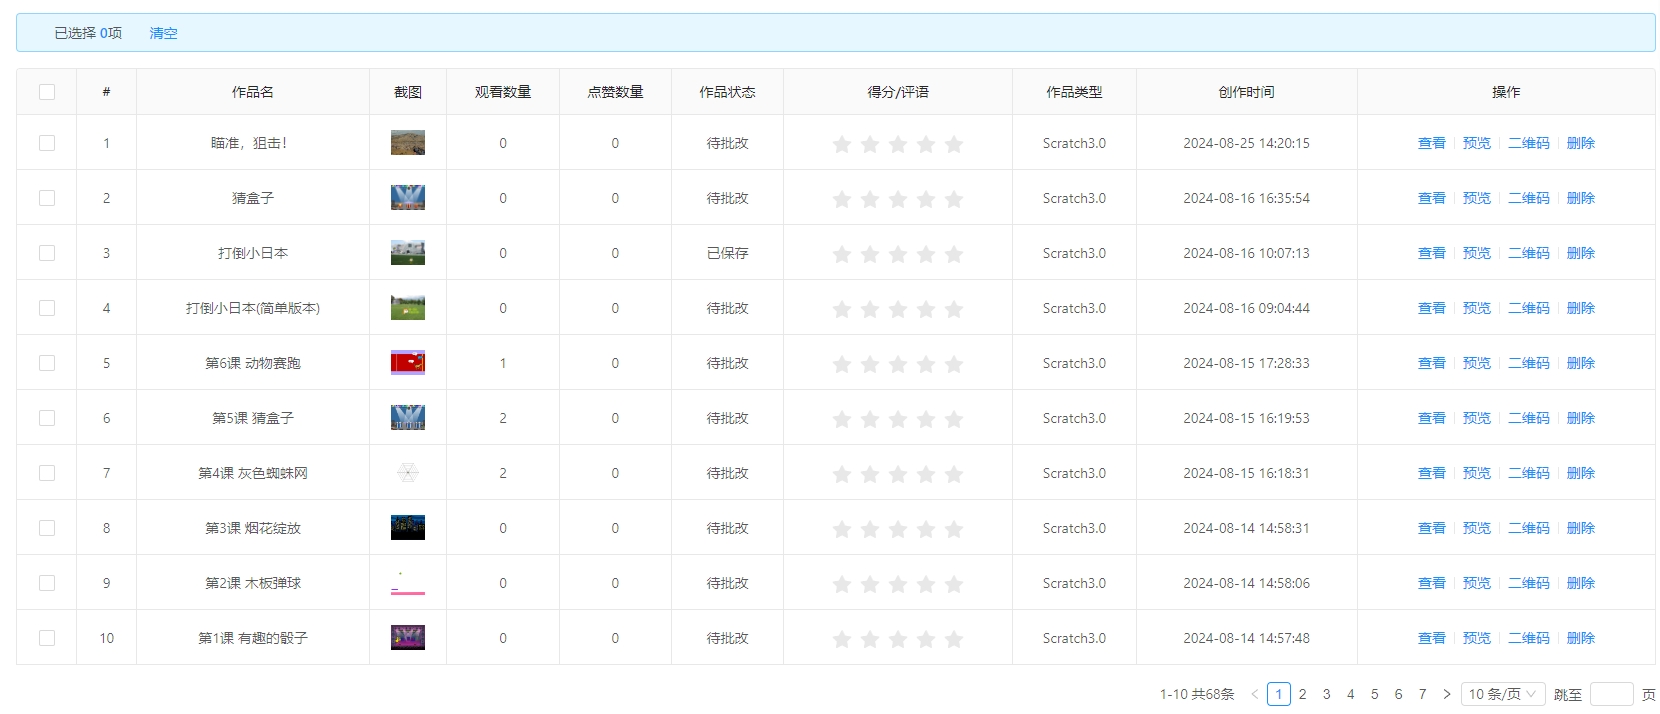Click the 跳至 page number input field

1611,694
